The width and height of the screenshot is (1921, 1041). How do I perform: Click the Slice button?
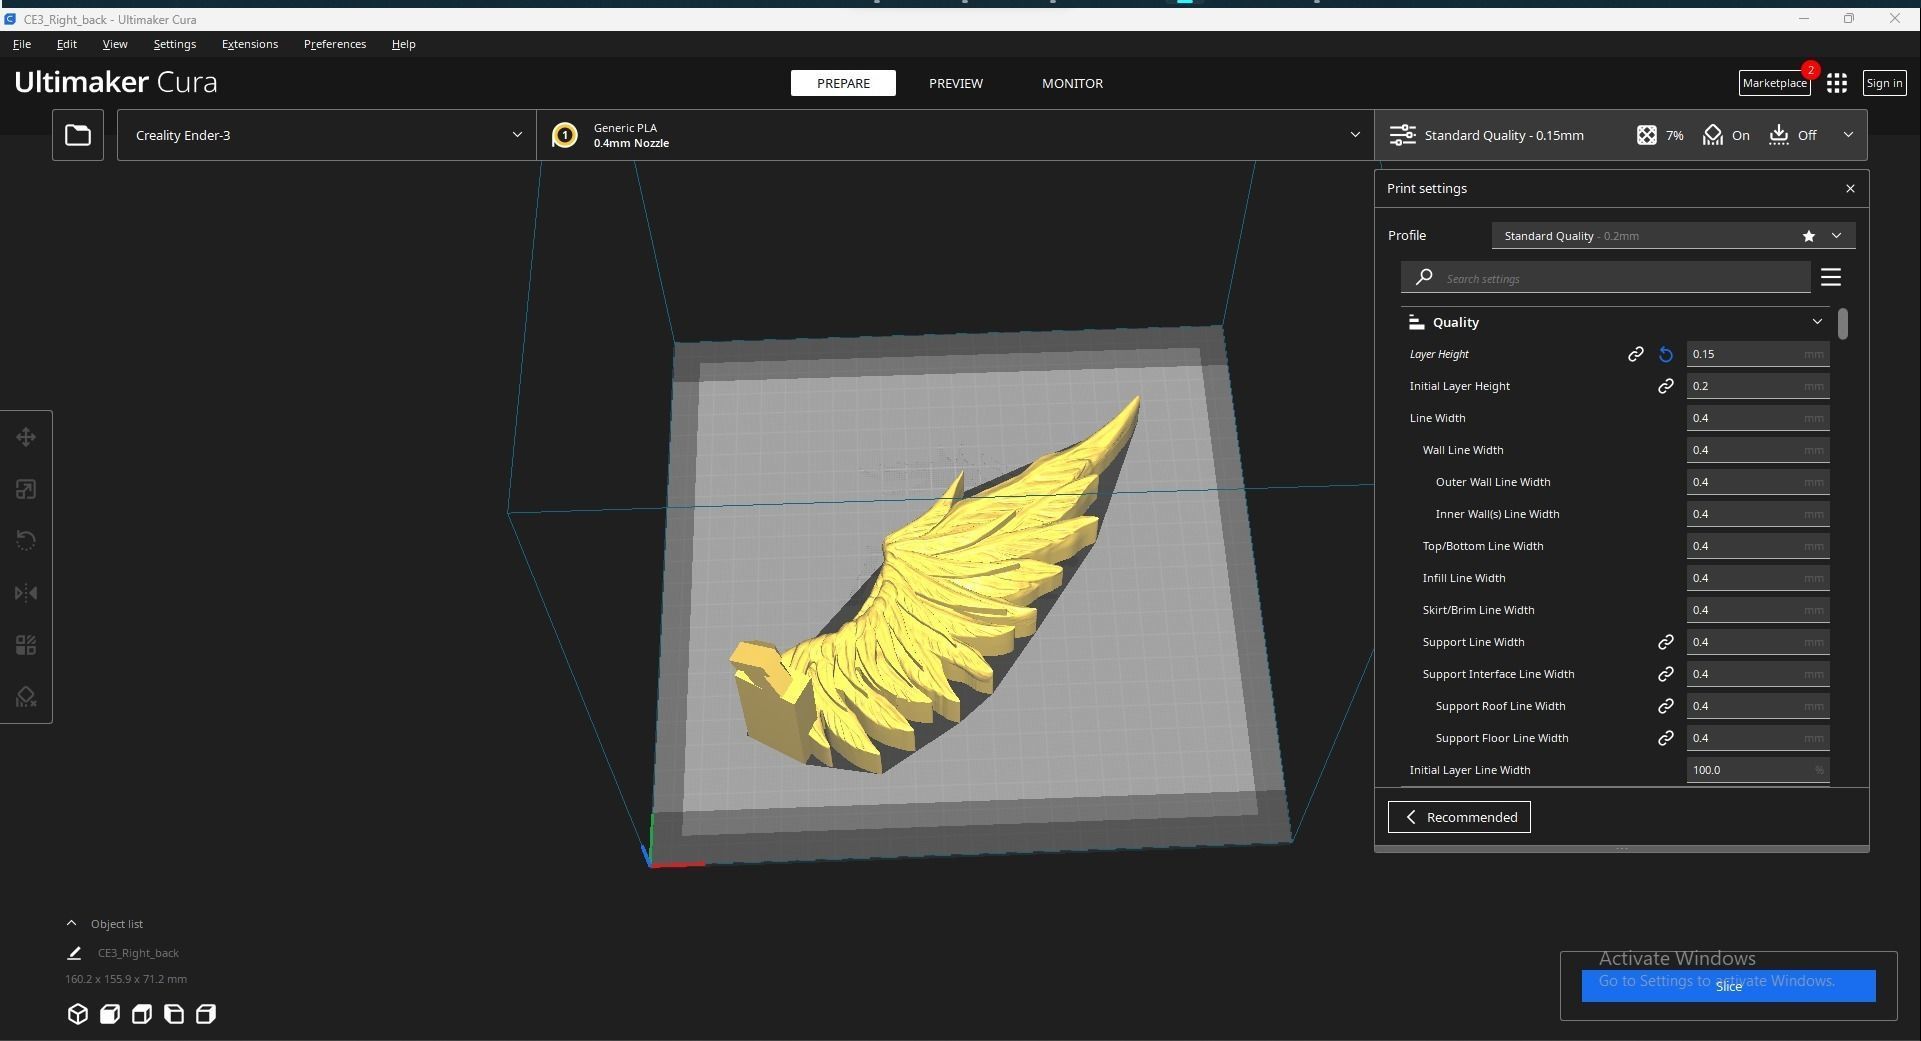[x=1728, y=985]
